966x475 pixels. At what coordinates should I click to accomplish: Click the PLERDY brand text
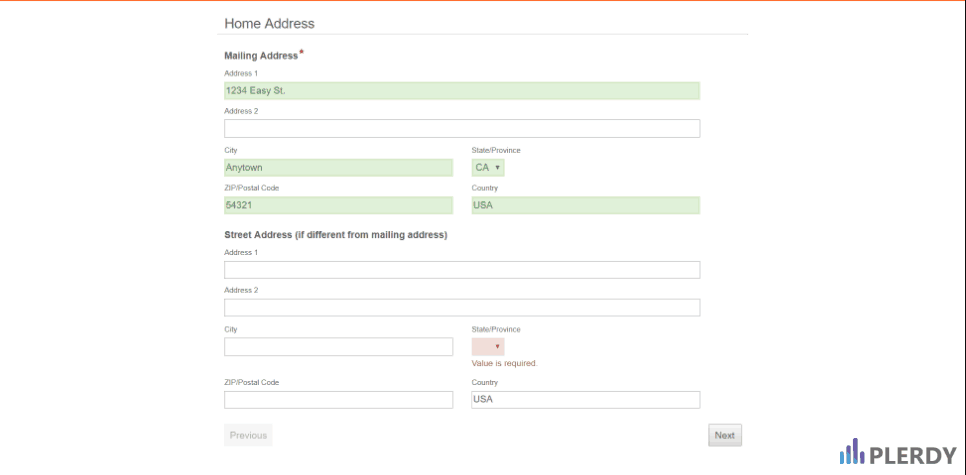pos(913,455)
